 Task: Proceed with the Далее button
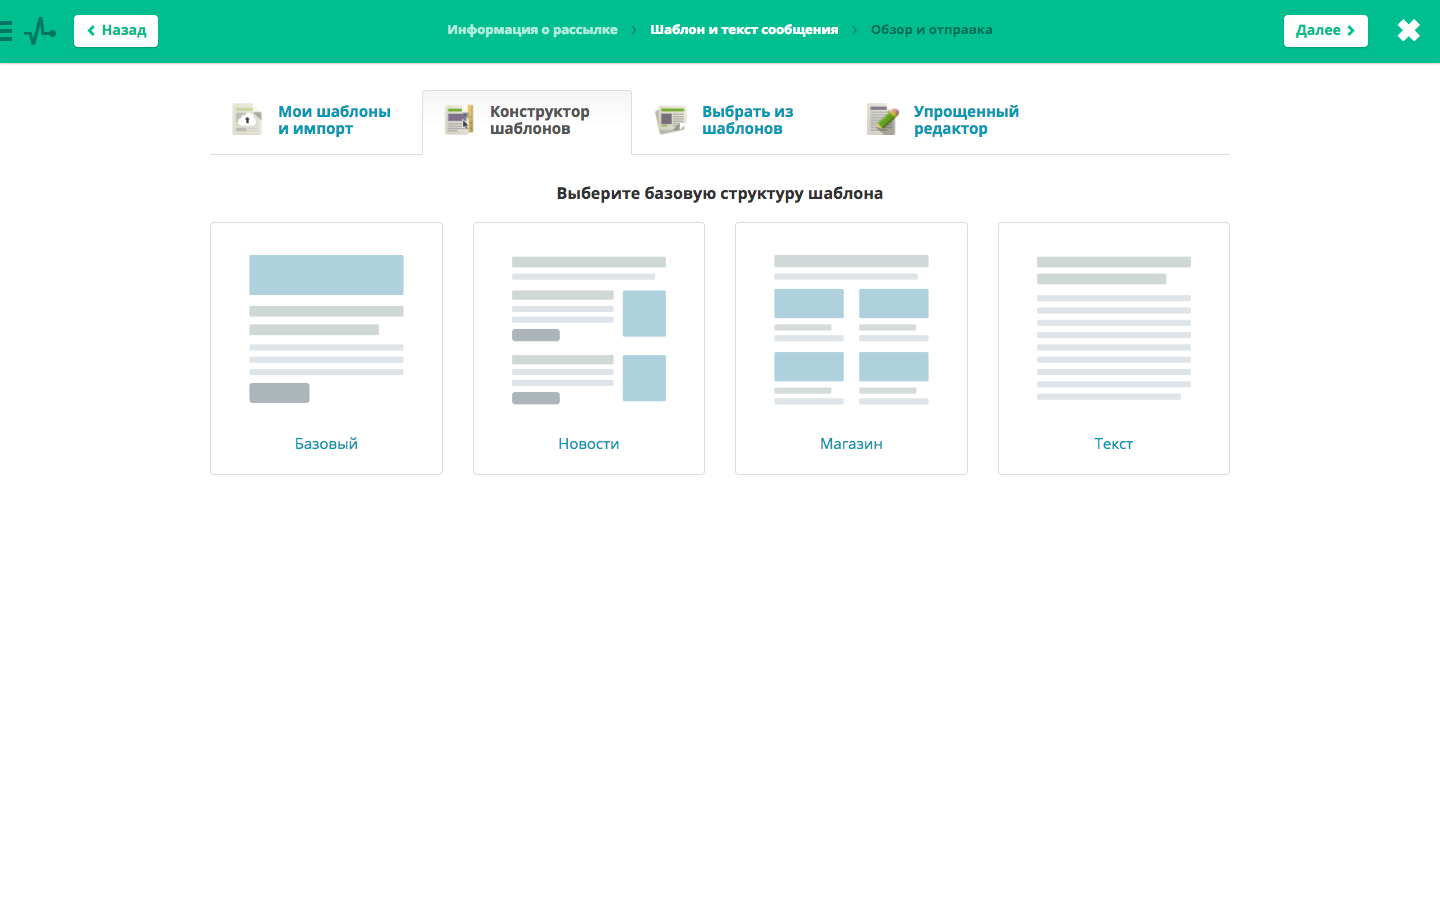tap(1325, 31)
